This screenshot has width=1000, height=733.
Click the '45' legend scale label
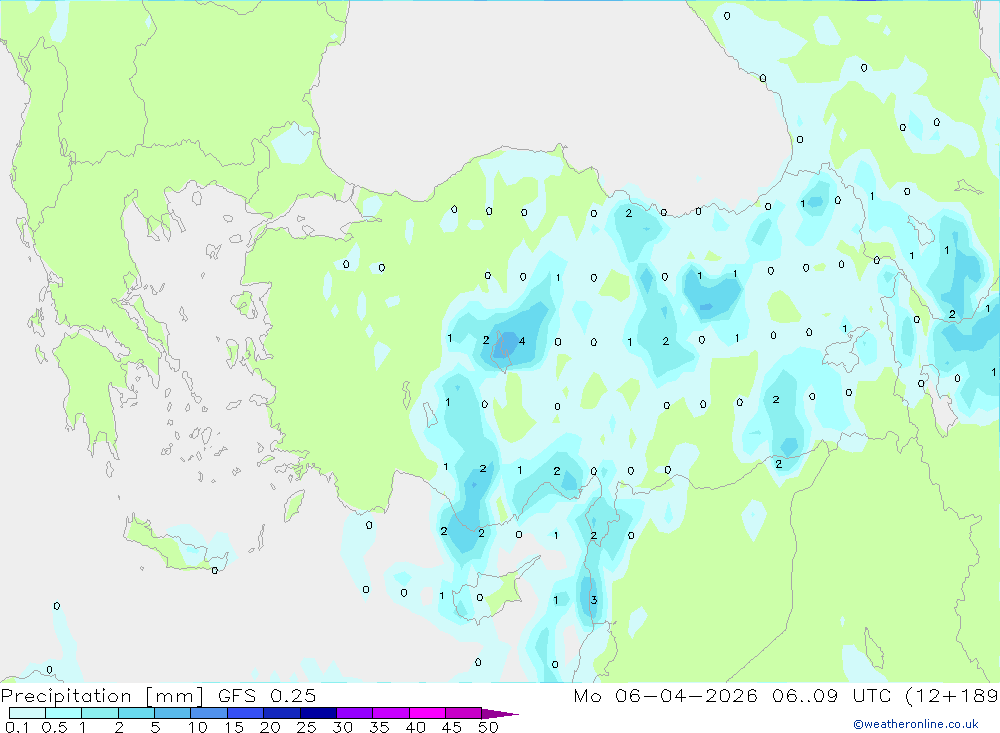pos(452,727)
